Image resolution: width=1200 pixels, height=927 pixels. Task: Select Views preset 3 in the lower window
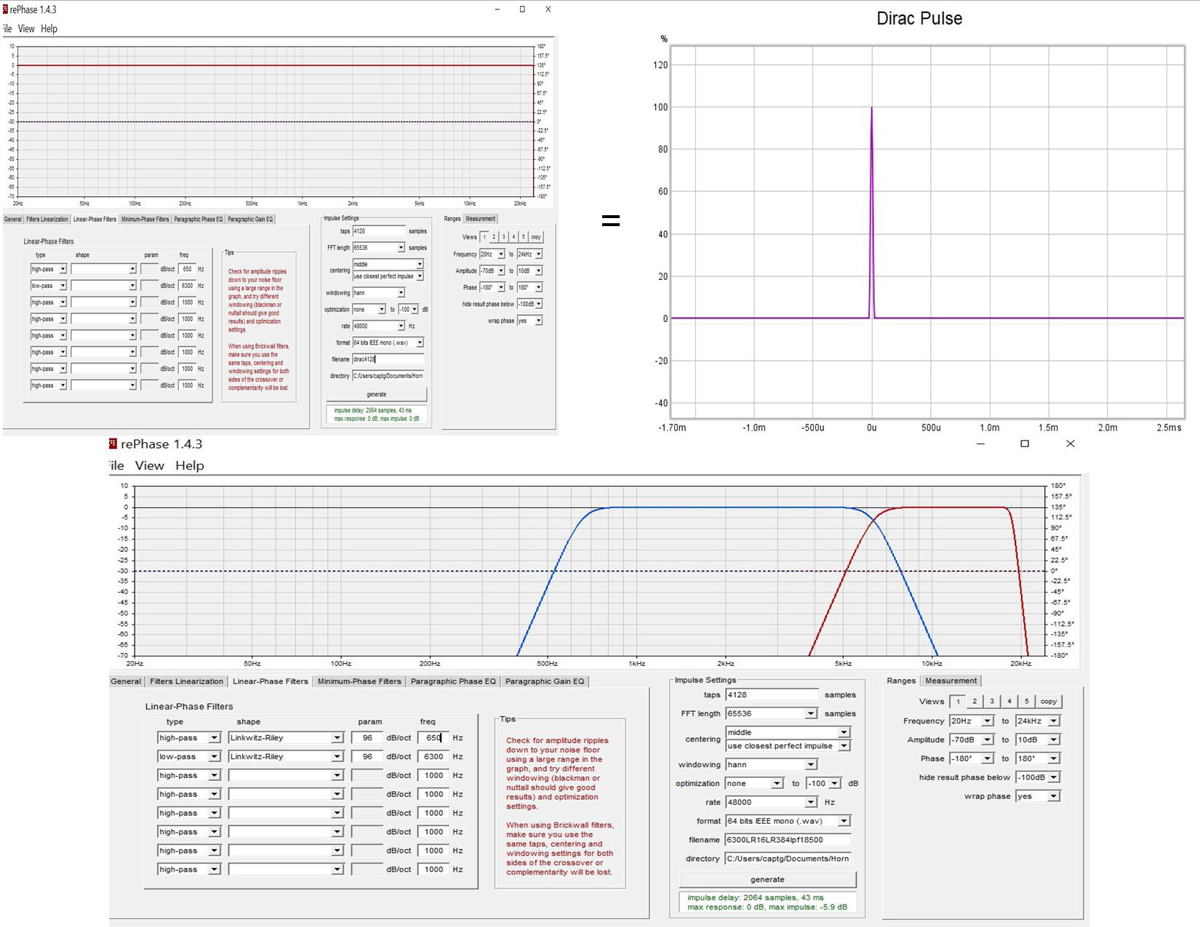991,702
